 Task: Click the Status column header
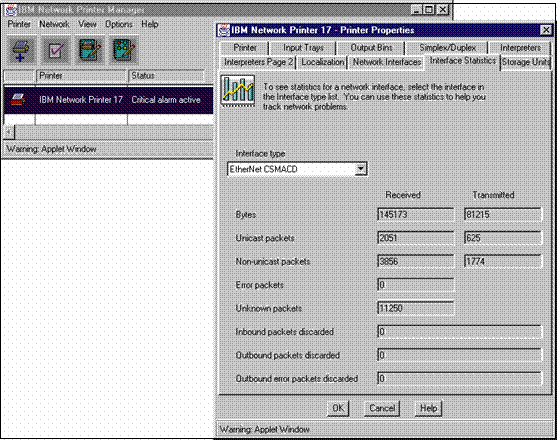pos(166,76)
